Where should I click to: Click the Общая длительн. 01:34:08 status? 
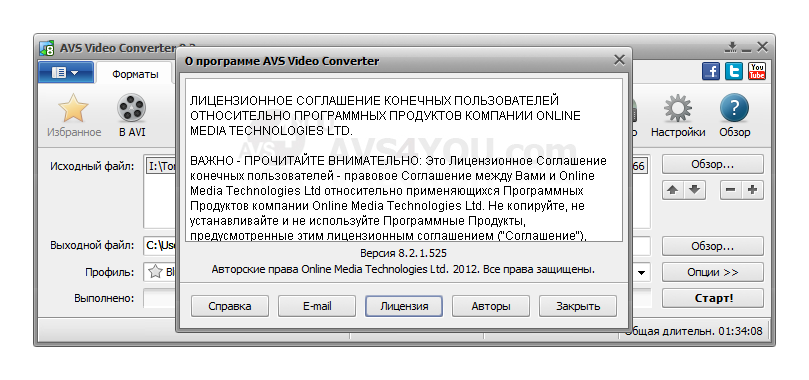[693, 331]
